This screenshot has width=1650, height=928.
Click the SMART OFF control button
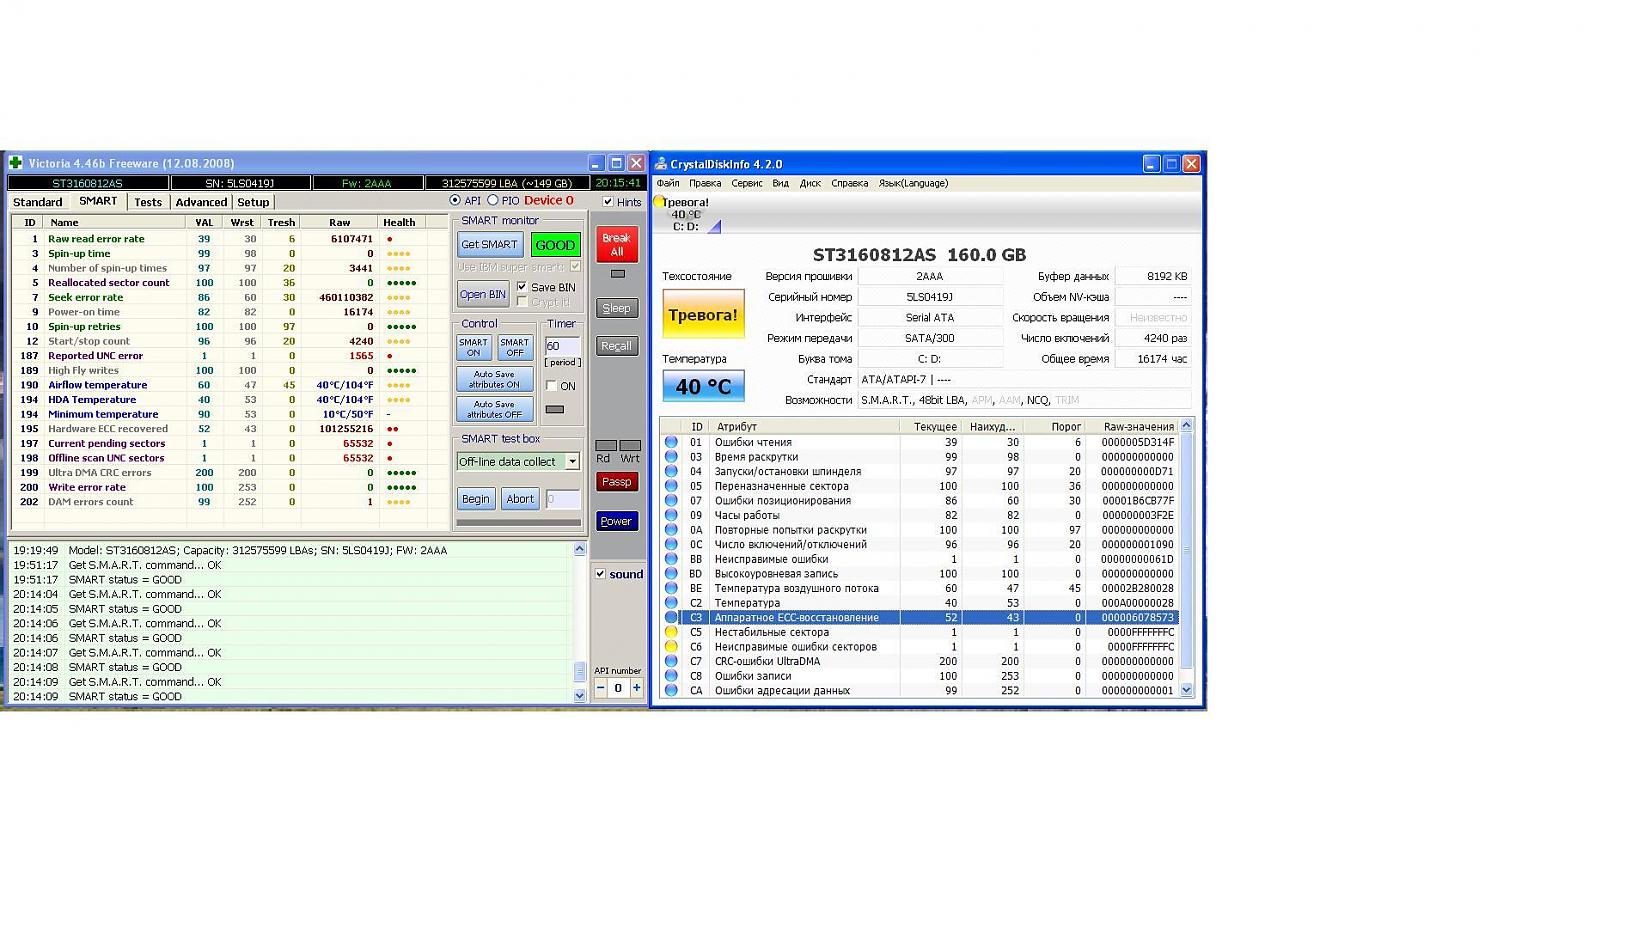[515, 347]
